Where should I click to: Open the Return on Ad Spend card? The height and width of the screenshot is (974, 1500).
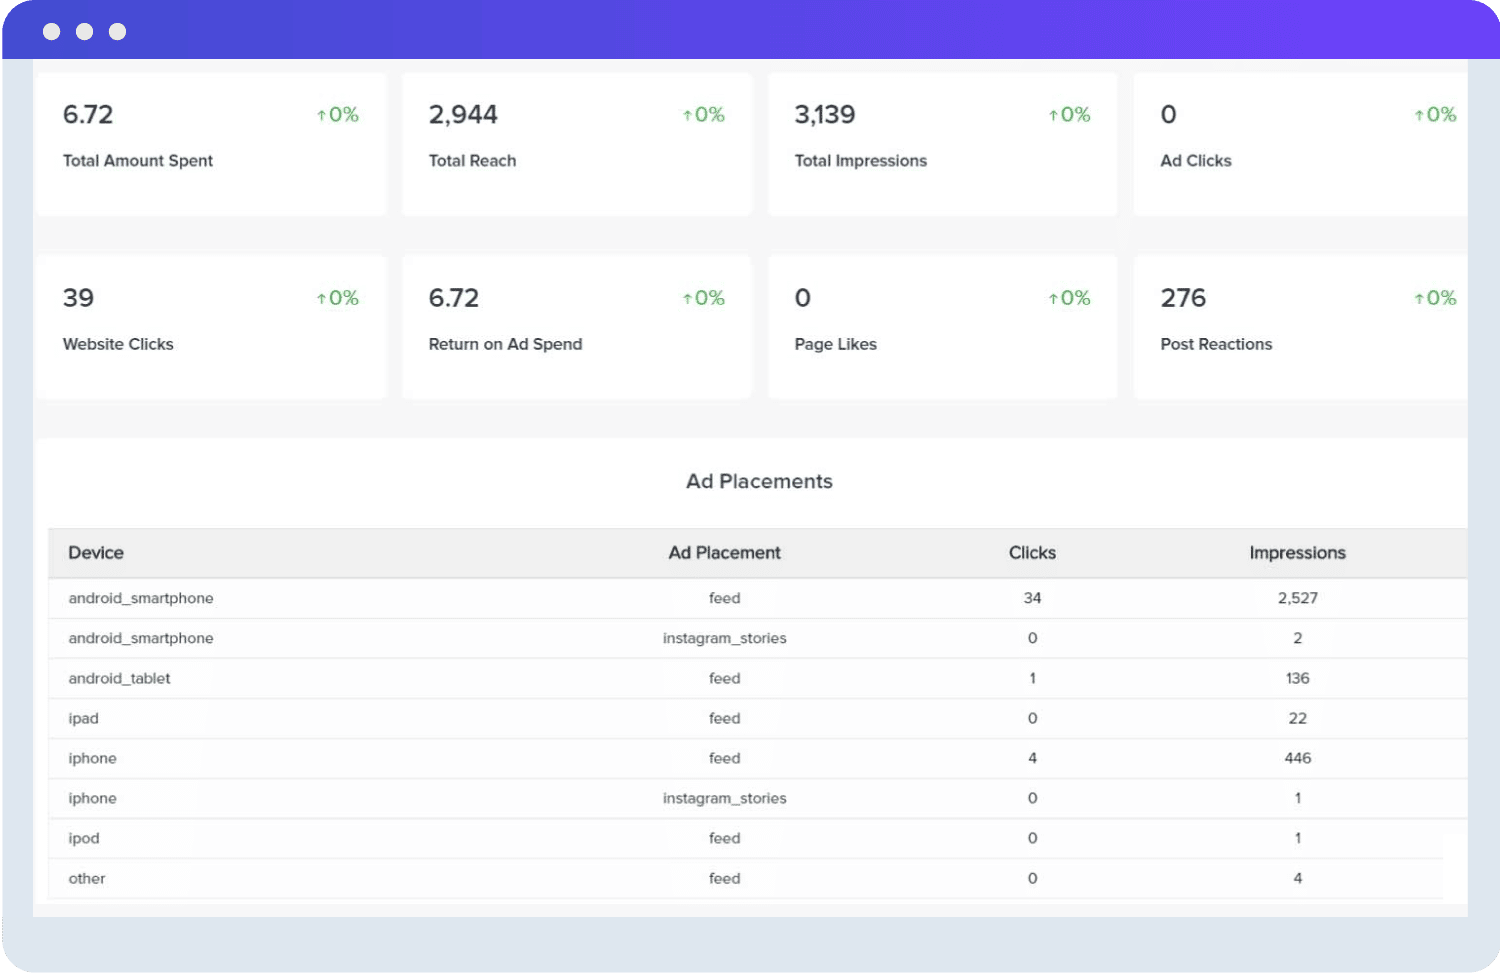[576, 325]
